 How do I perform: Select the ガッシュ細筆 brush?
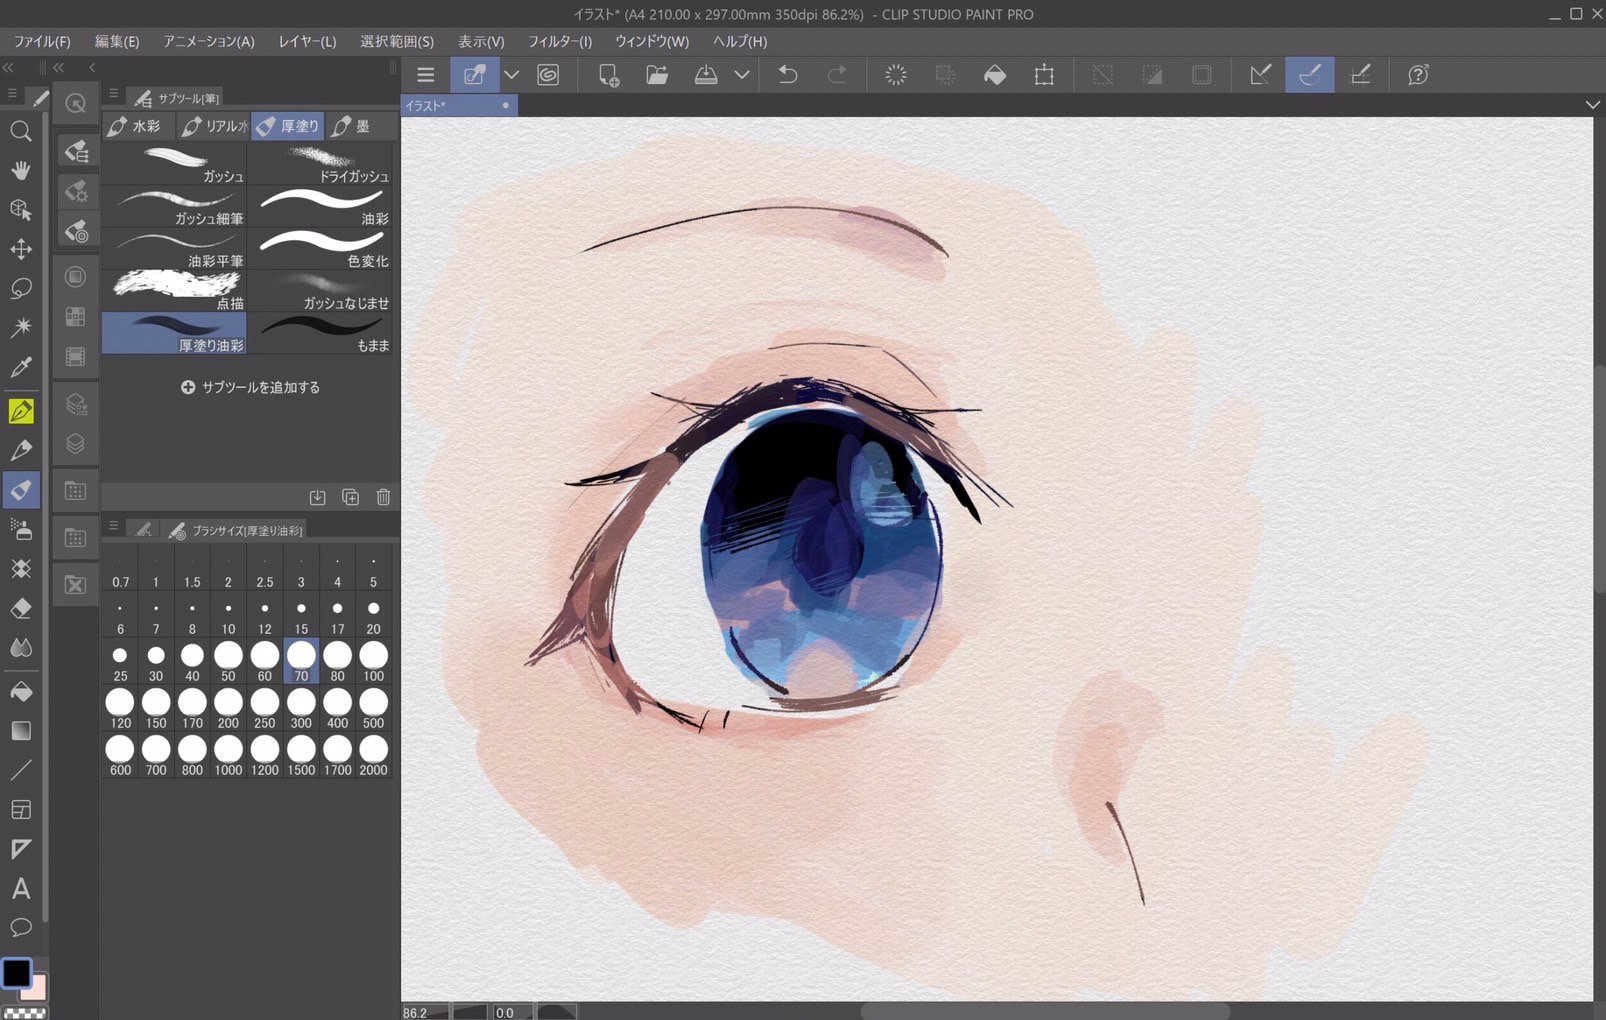pyautogui.click(x=175, y=207)
